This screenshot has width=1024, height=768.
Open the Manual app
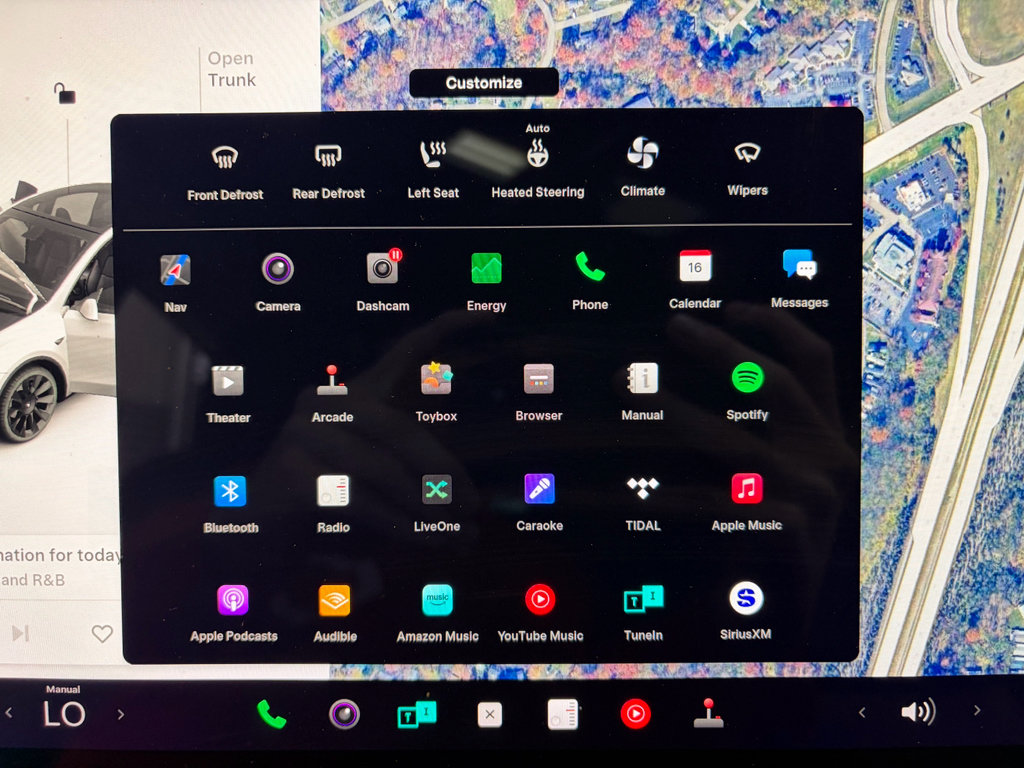[643, 391]
